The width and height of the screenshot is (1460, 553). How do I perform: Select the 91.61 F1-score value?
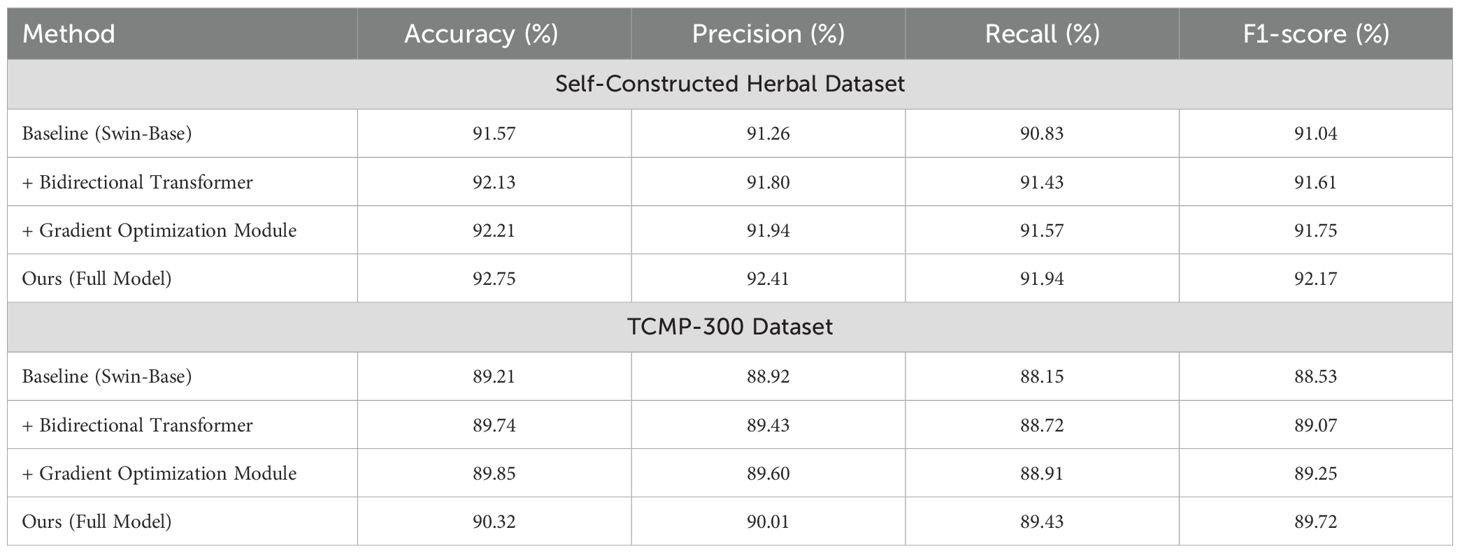(1316, 182)
